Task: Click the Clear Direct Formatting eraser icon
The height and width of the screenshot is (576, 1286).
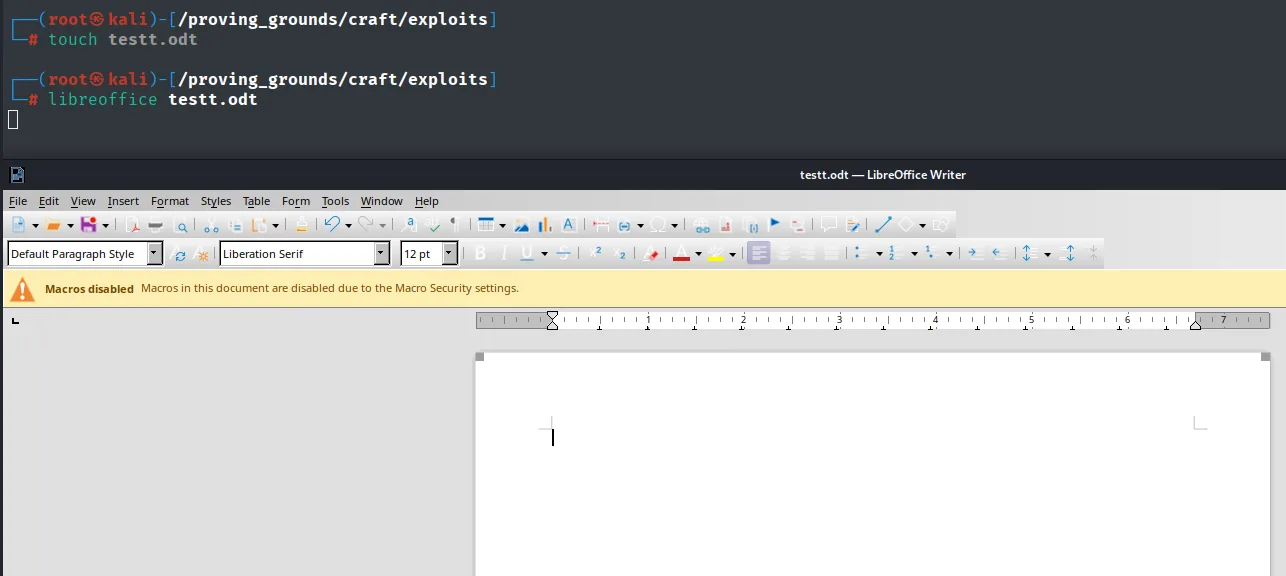Action: coord(650,254)
